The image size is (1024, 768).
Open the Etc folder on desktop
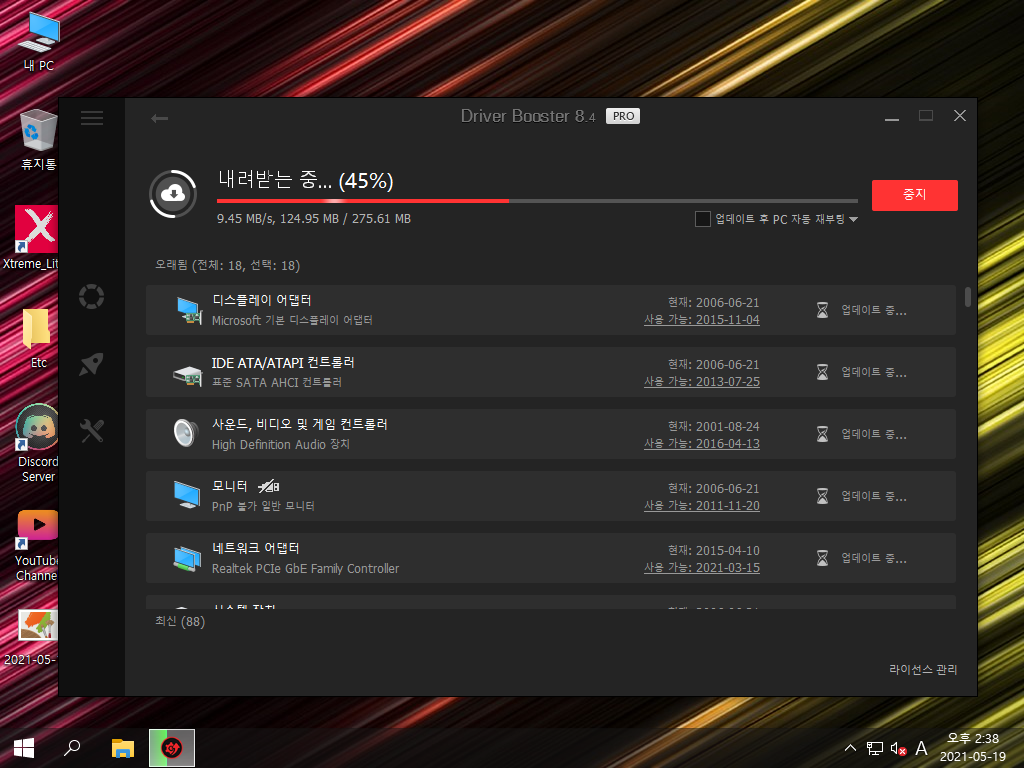(38, 338)
